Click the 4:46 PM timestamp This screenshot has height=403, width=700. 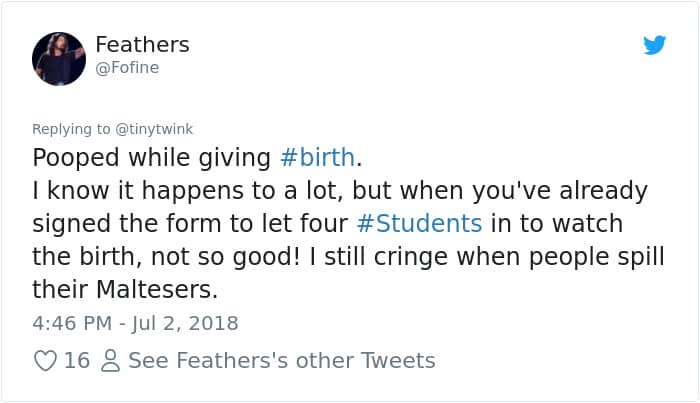pos(75,323)
